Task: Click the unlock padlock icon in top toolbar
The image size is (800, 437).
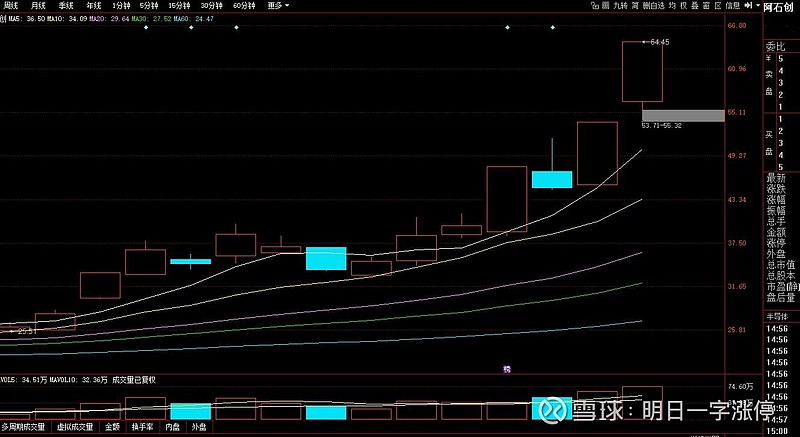Action: point(594,6)
